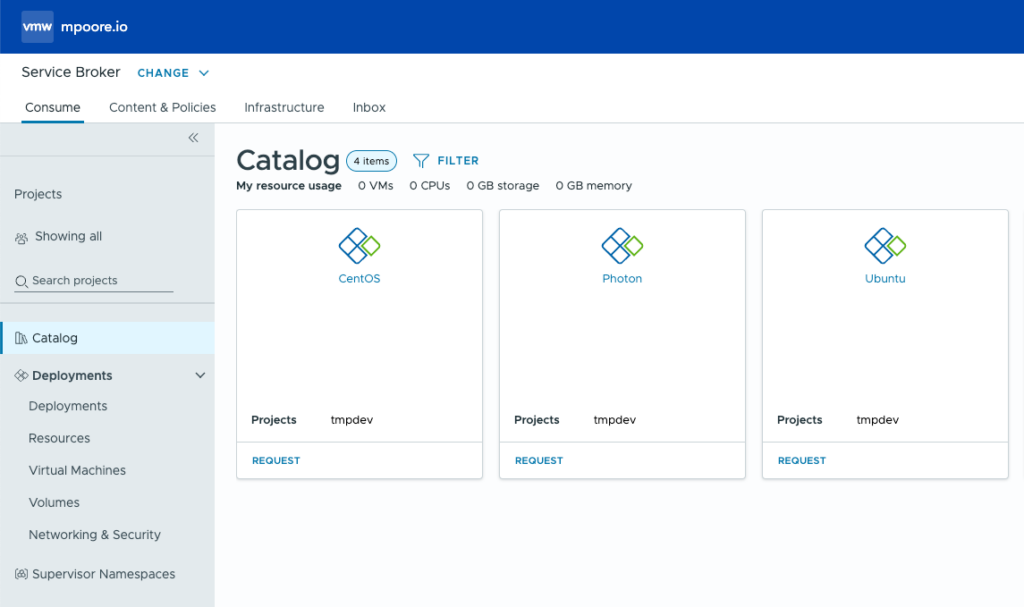Open the CHANGE service dropdown

coord(173,73)
